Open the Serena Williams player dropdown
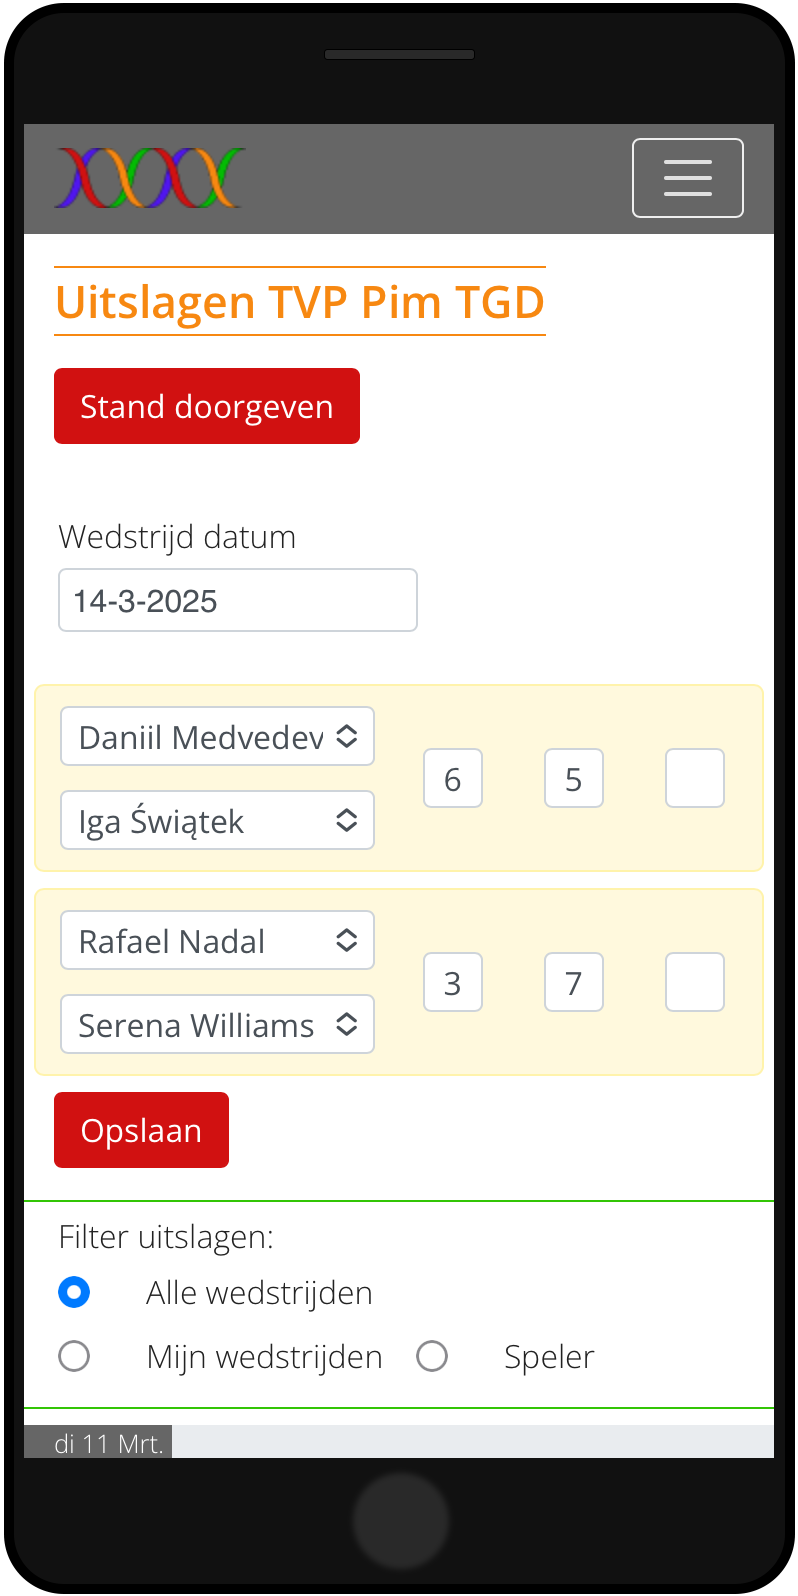The image size is (798, 1596). point(218,1024)
